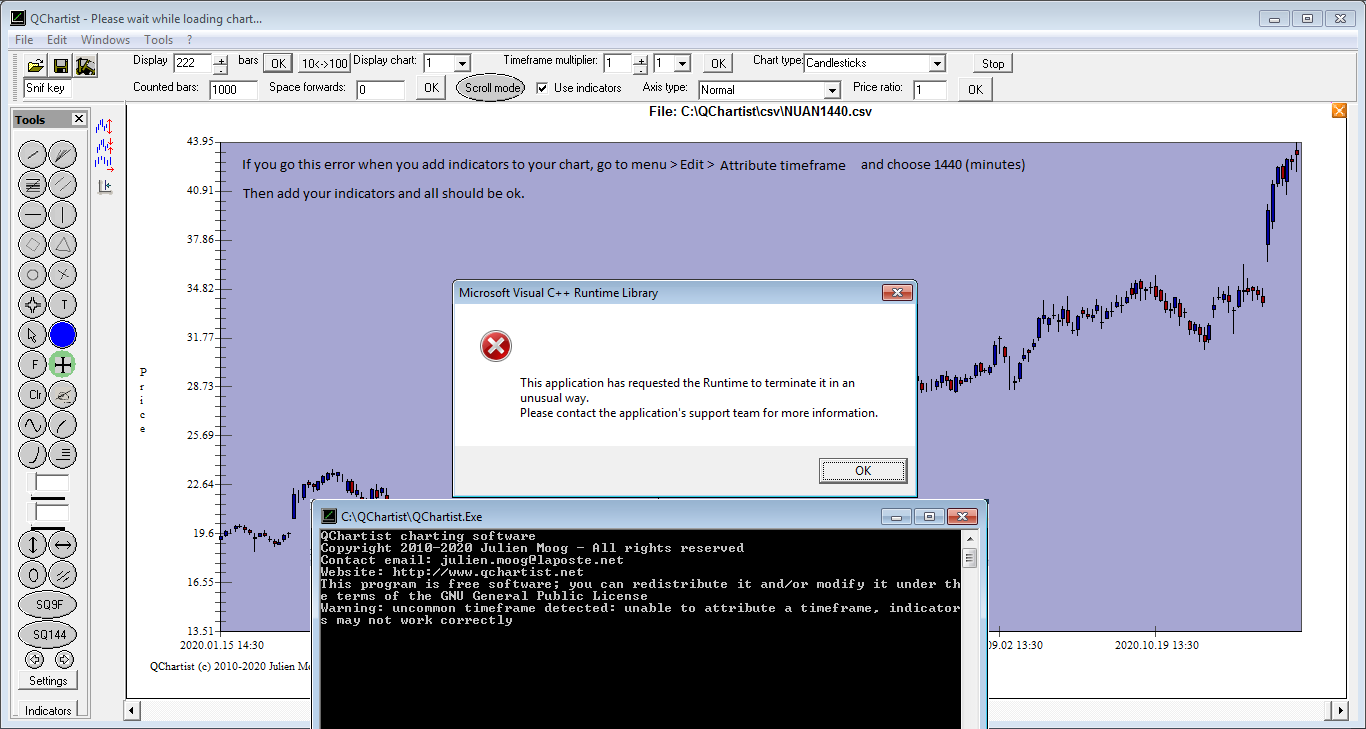This screenshot has width=1366, height=729.
Task: Open the Display chart number dropdown
Action: click(461, 63)
